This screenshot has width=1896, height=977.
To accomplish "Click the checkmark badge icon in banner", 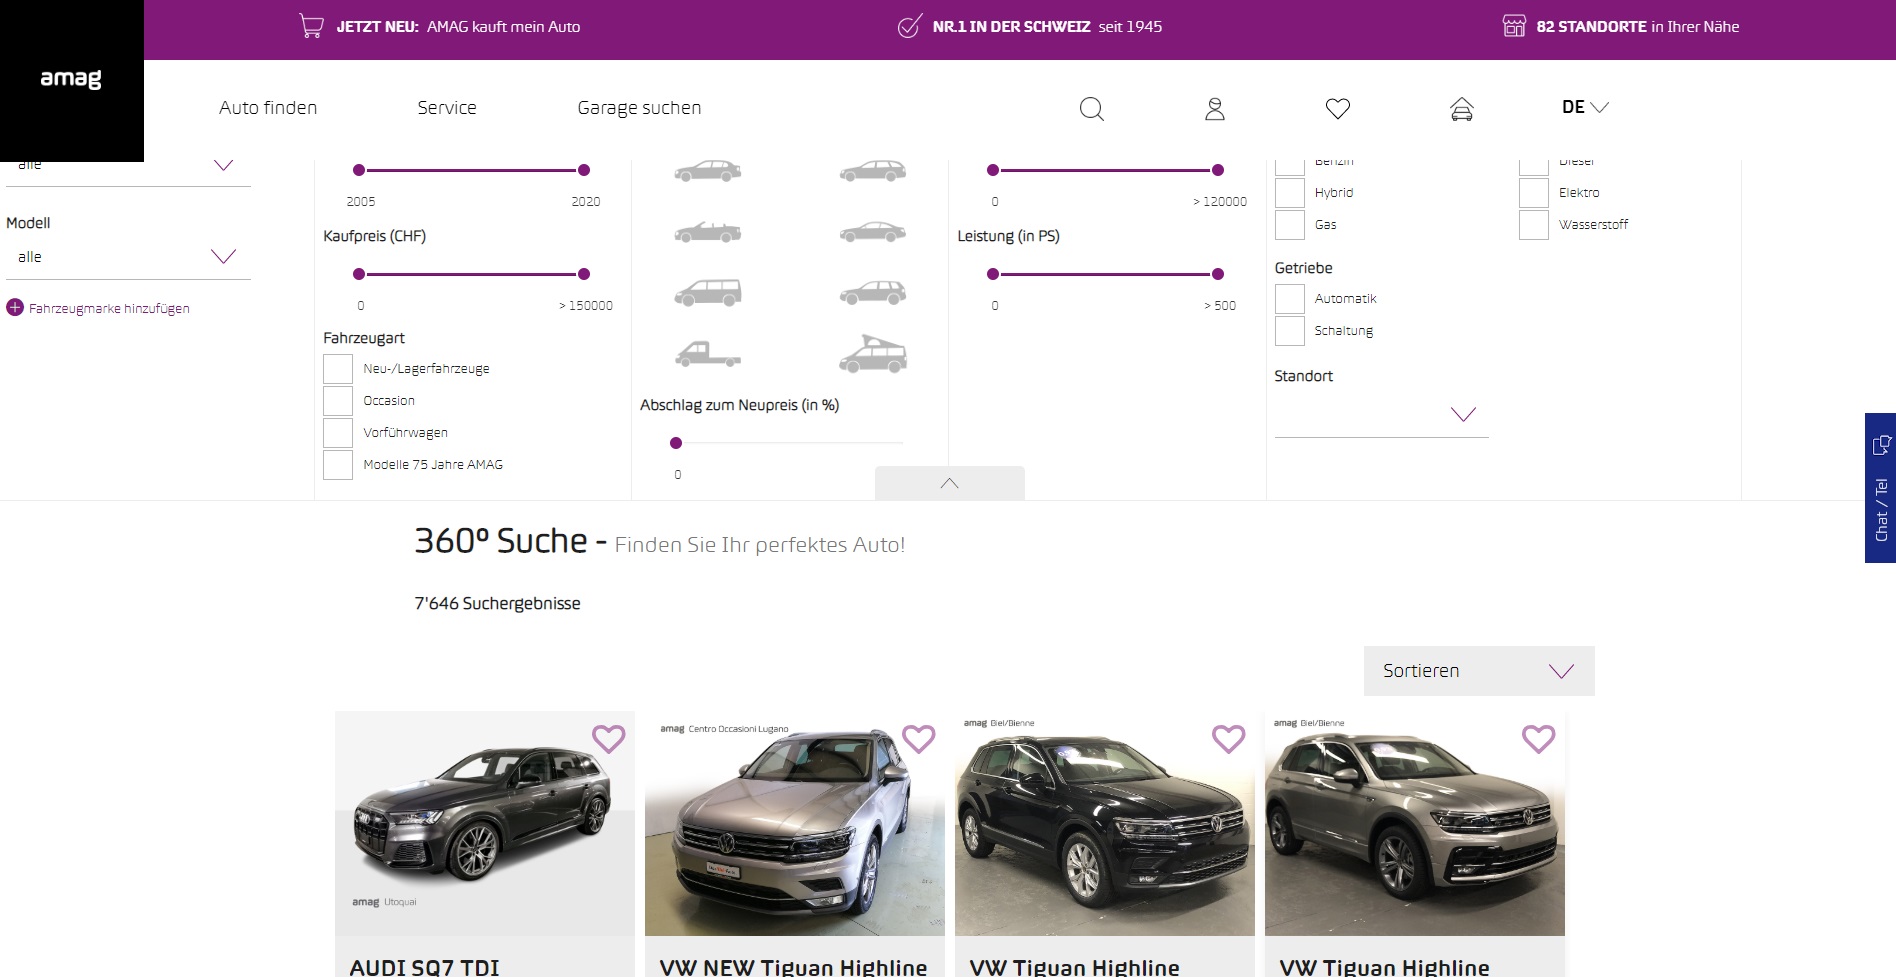I will click(x=909, y=26).
